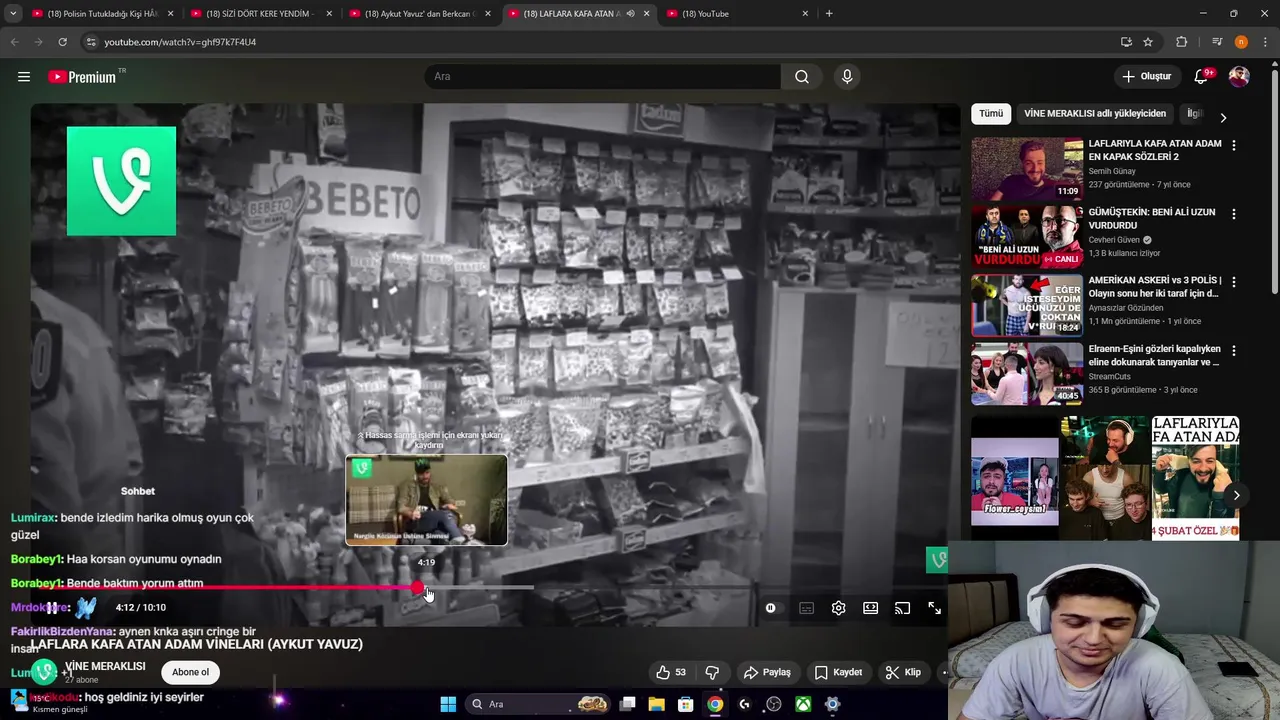This screenshot has height=720, width=1280.
Task: Open tab search dropdown arrow
Action: click(x=13, y=14)
